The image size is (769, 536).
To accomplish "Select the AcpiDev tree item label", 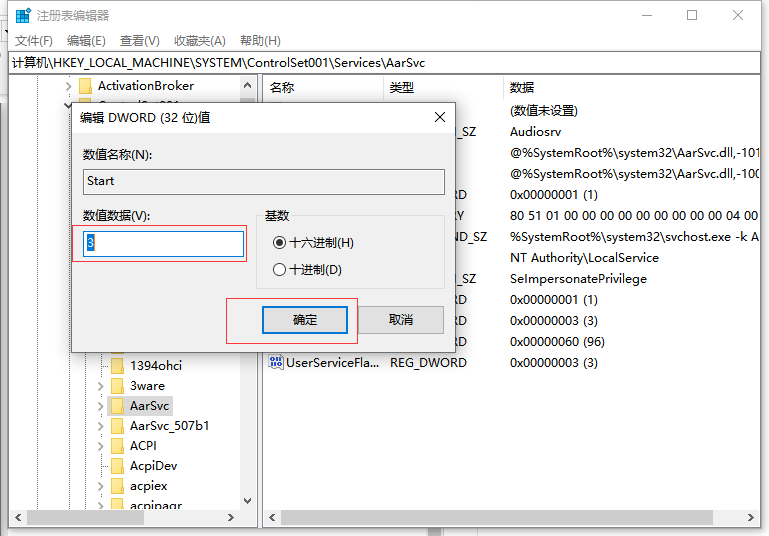I will (154, 466).
